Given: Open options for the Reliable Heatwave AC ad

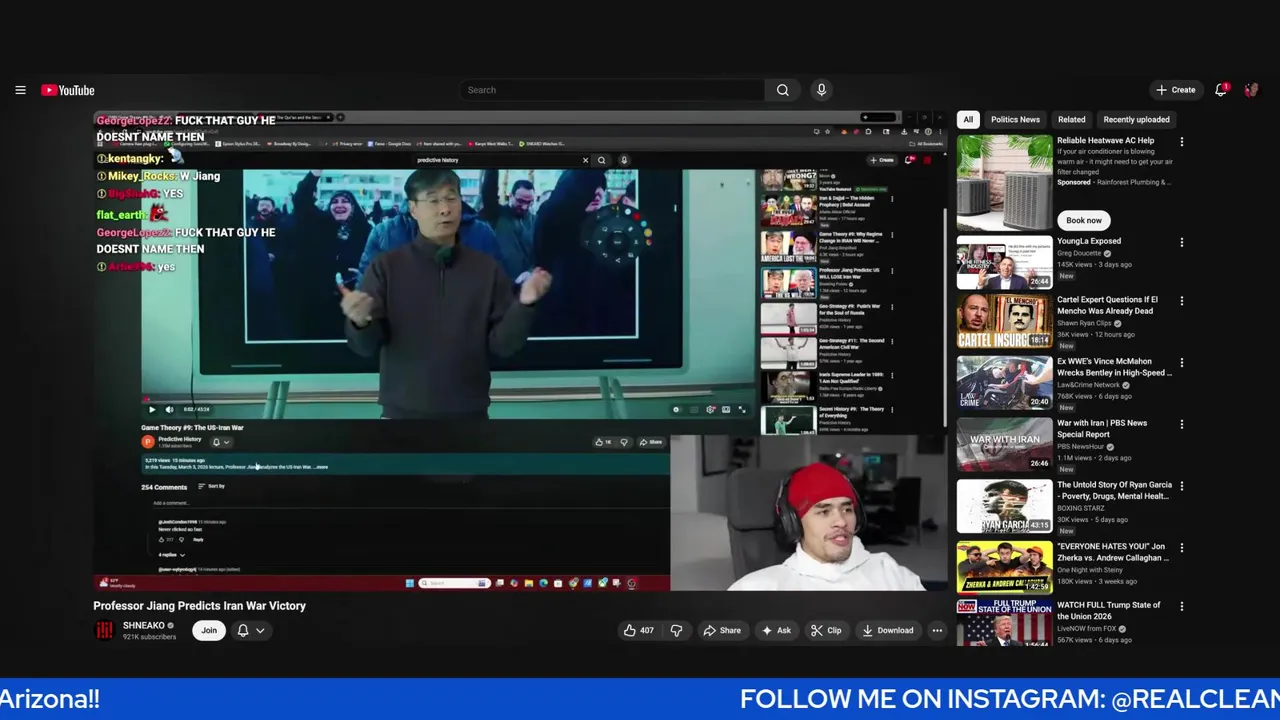Looking at the screenshot, I should (1182, 142).
